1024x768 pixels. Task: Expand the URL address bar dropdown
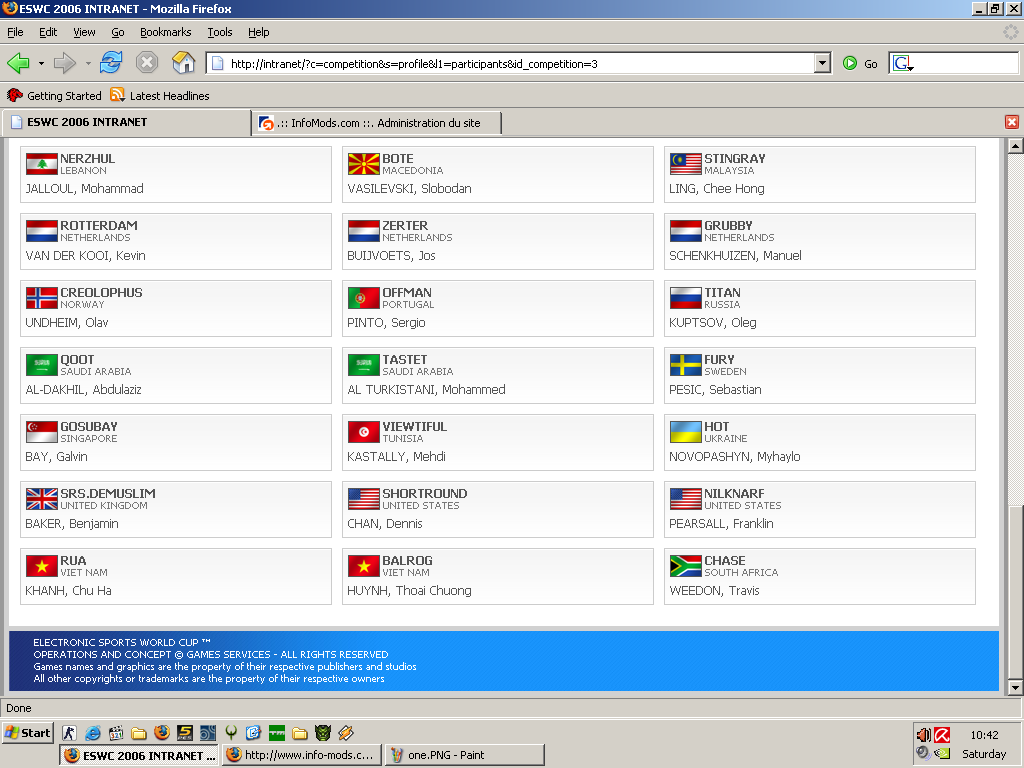pos(823,63)
